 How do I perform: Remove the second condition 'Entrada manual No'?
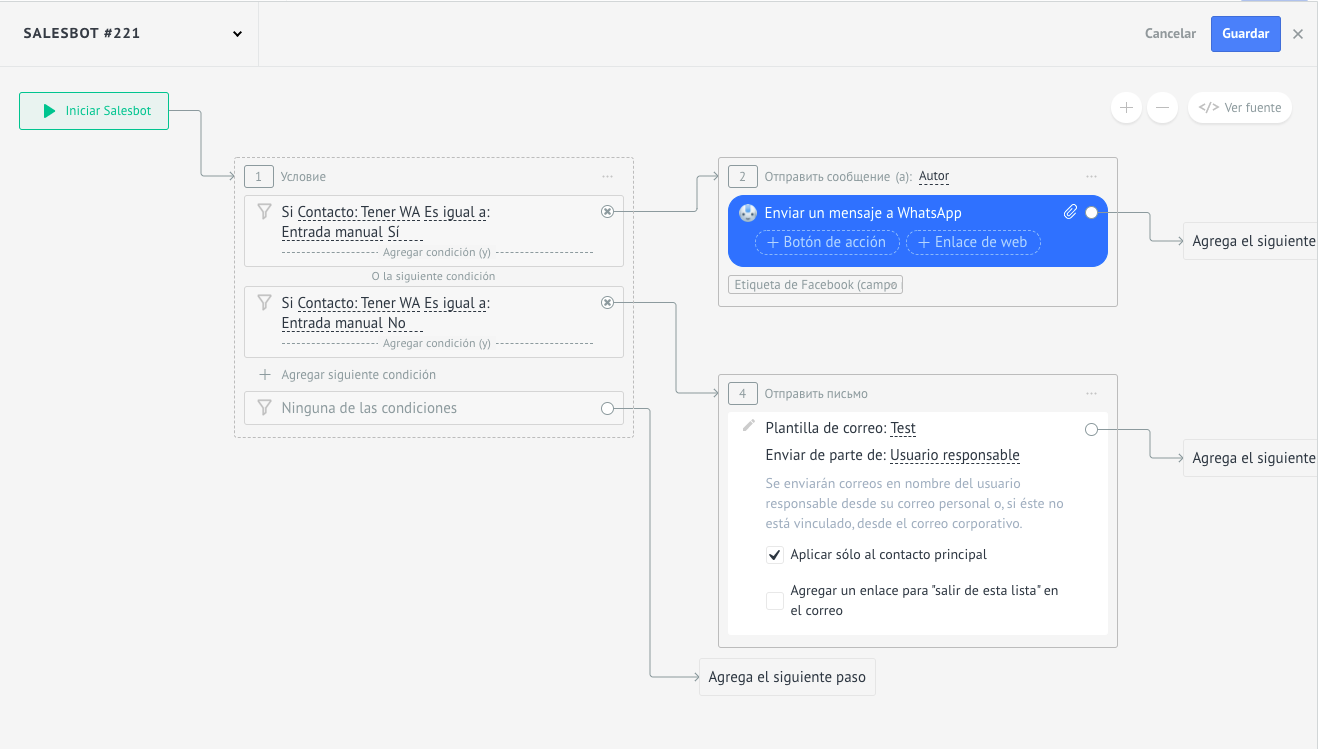607,302
